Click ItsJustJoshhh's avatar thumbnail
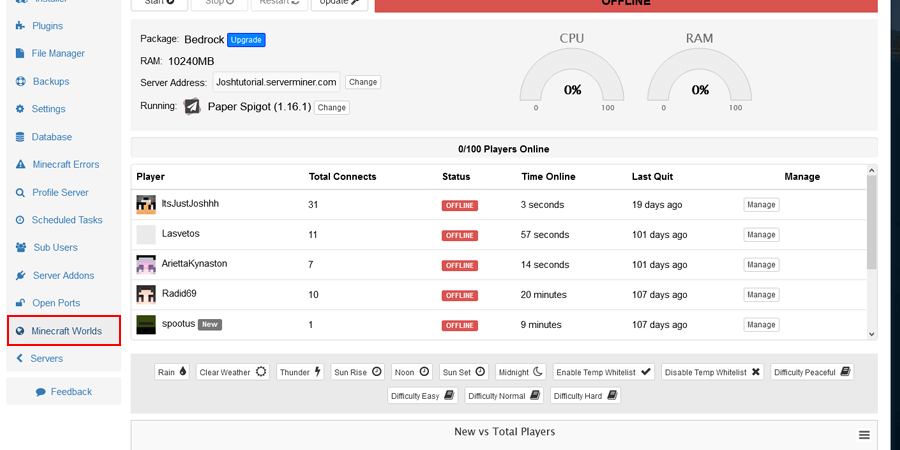Viewport: 900px width, 450px height. click(146, 205)
